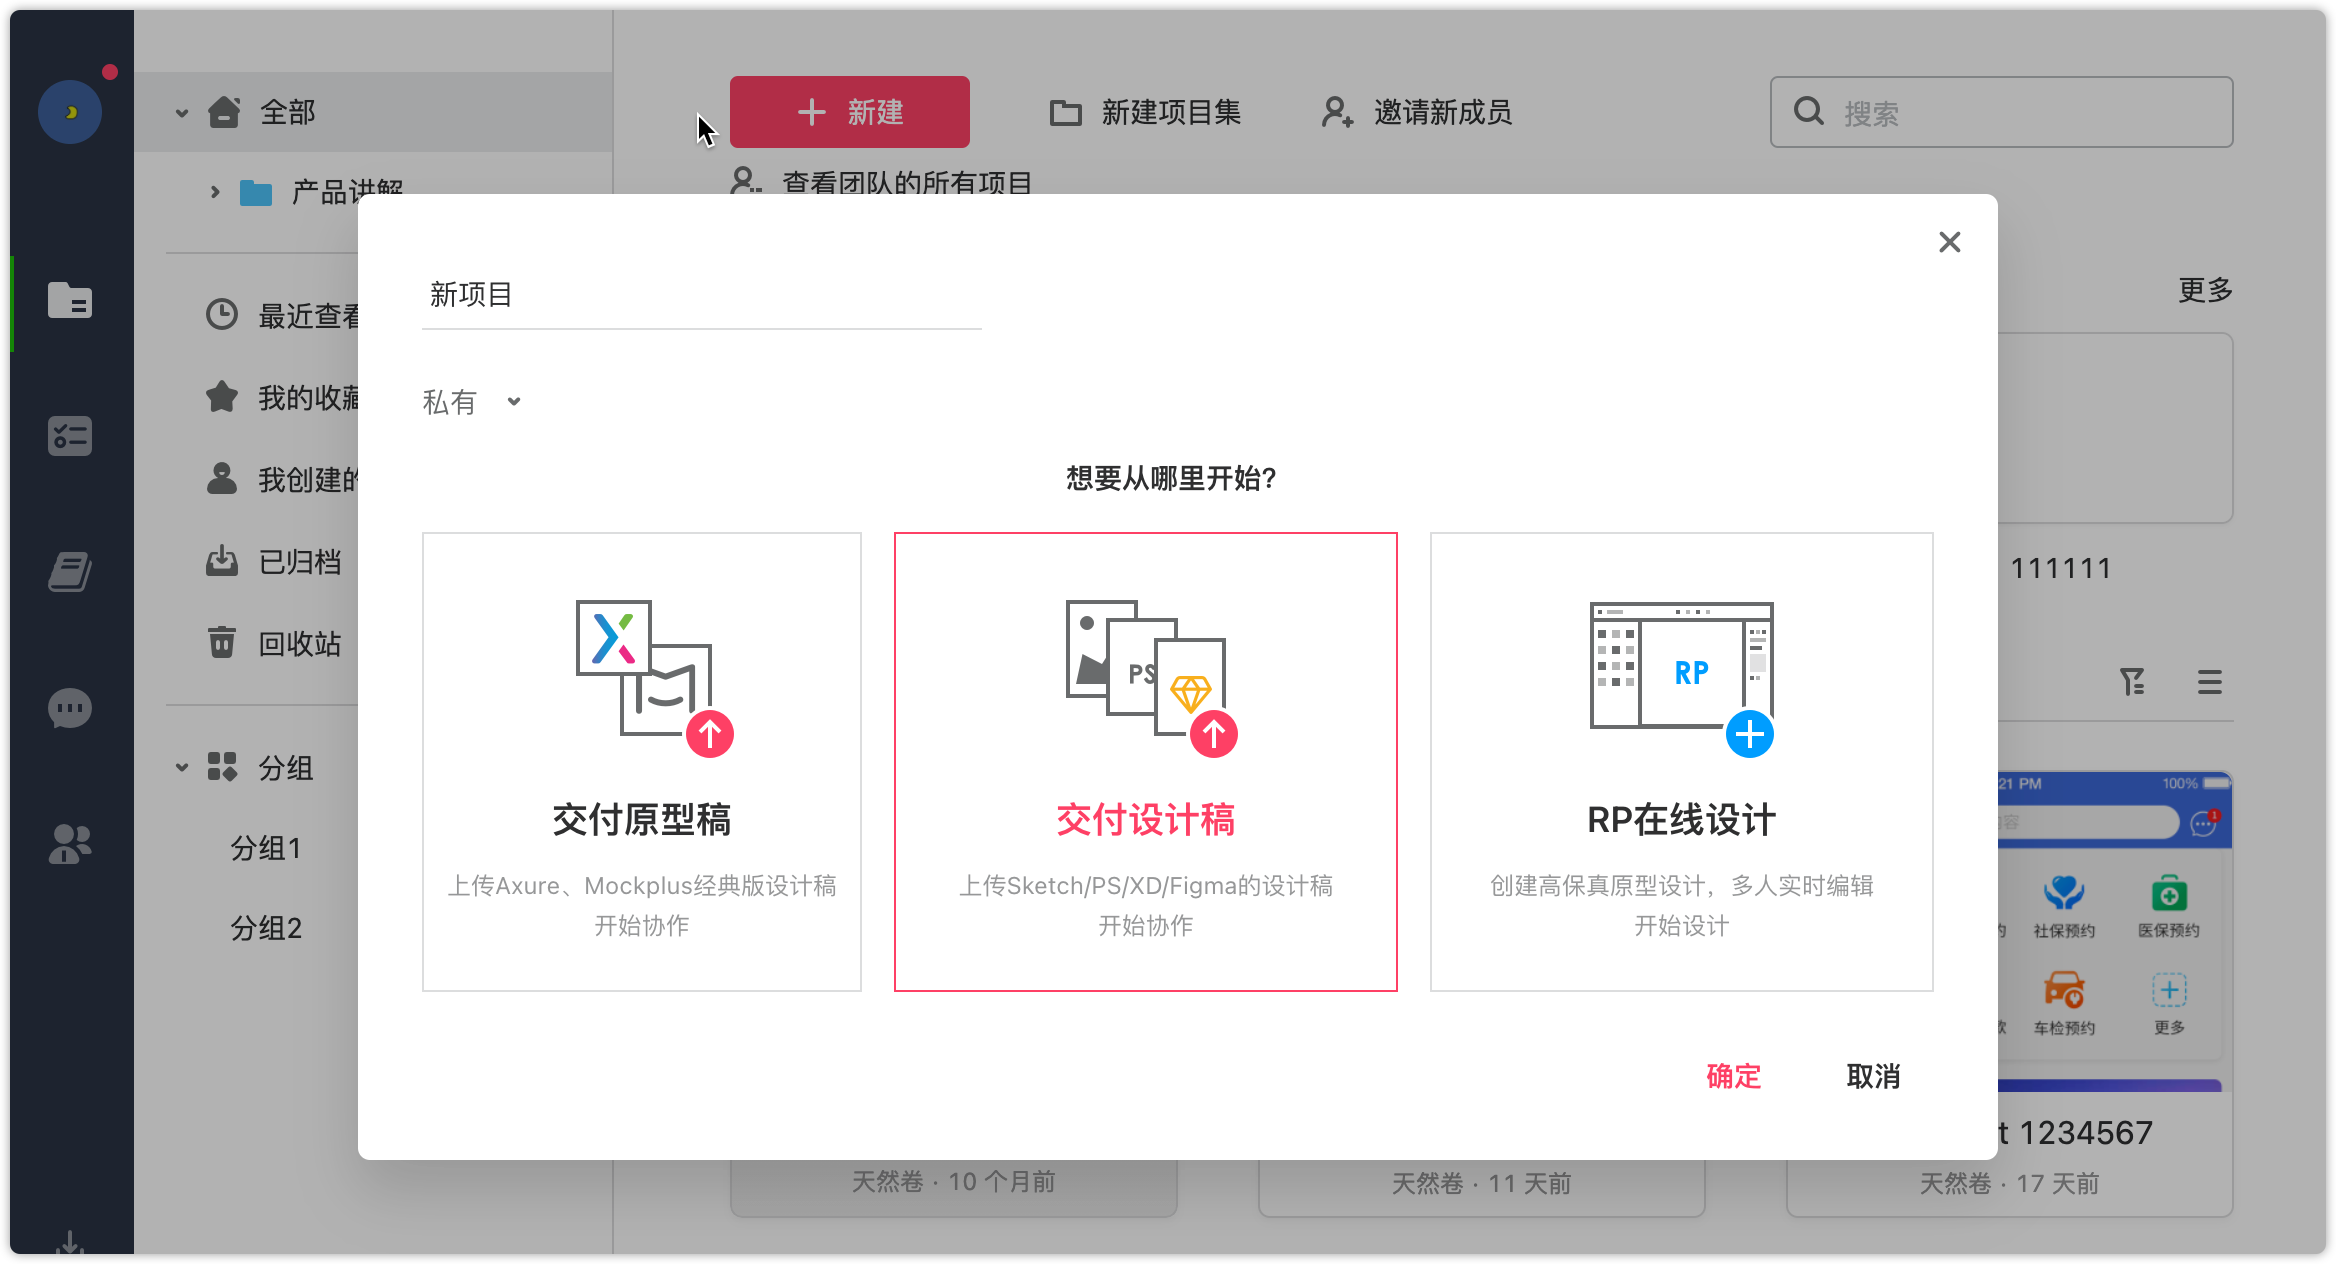
Task: Open the 回收站 list item label
Action: coord(300,643)
